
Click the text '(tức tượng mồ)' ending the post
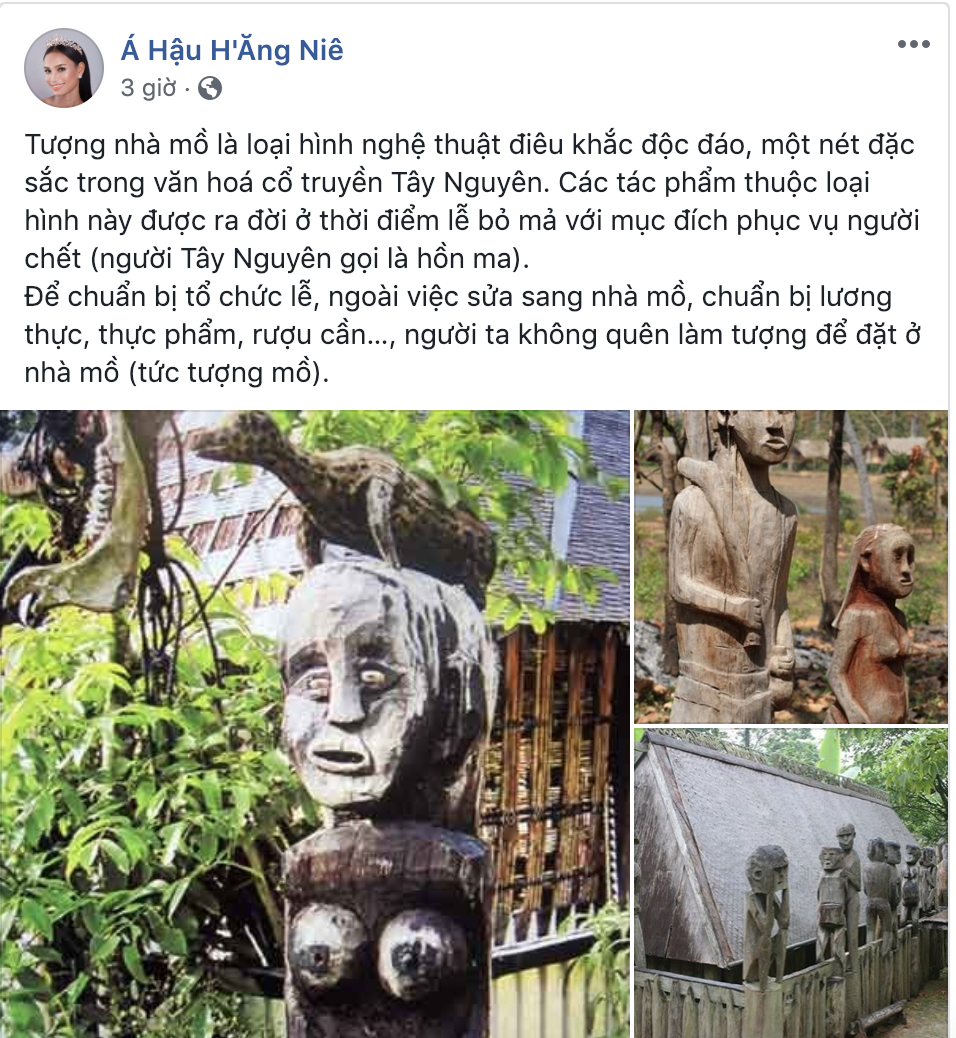point(228,373)
